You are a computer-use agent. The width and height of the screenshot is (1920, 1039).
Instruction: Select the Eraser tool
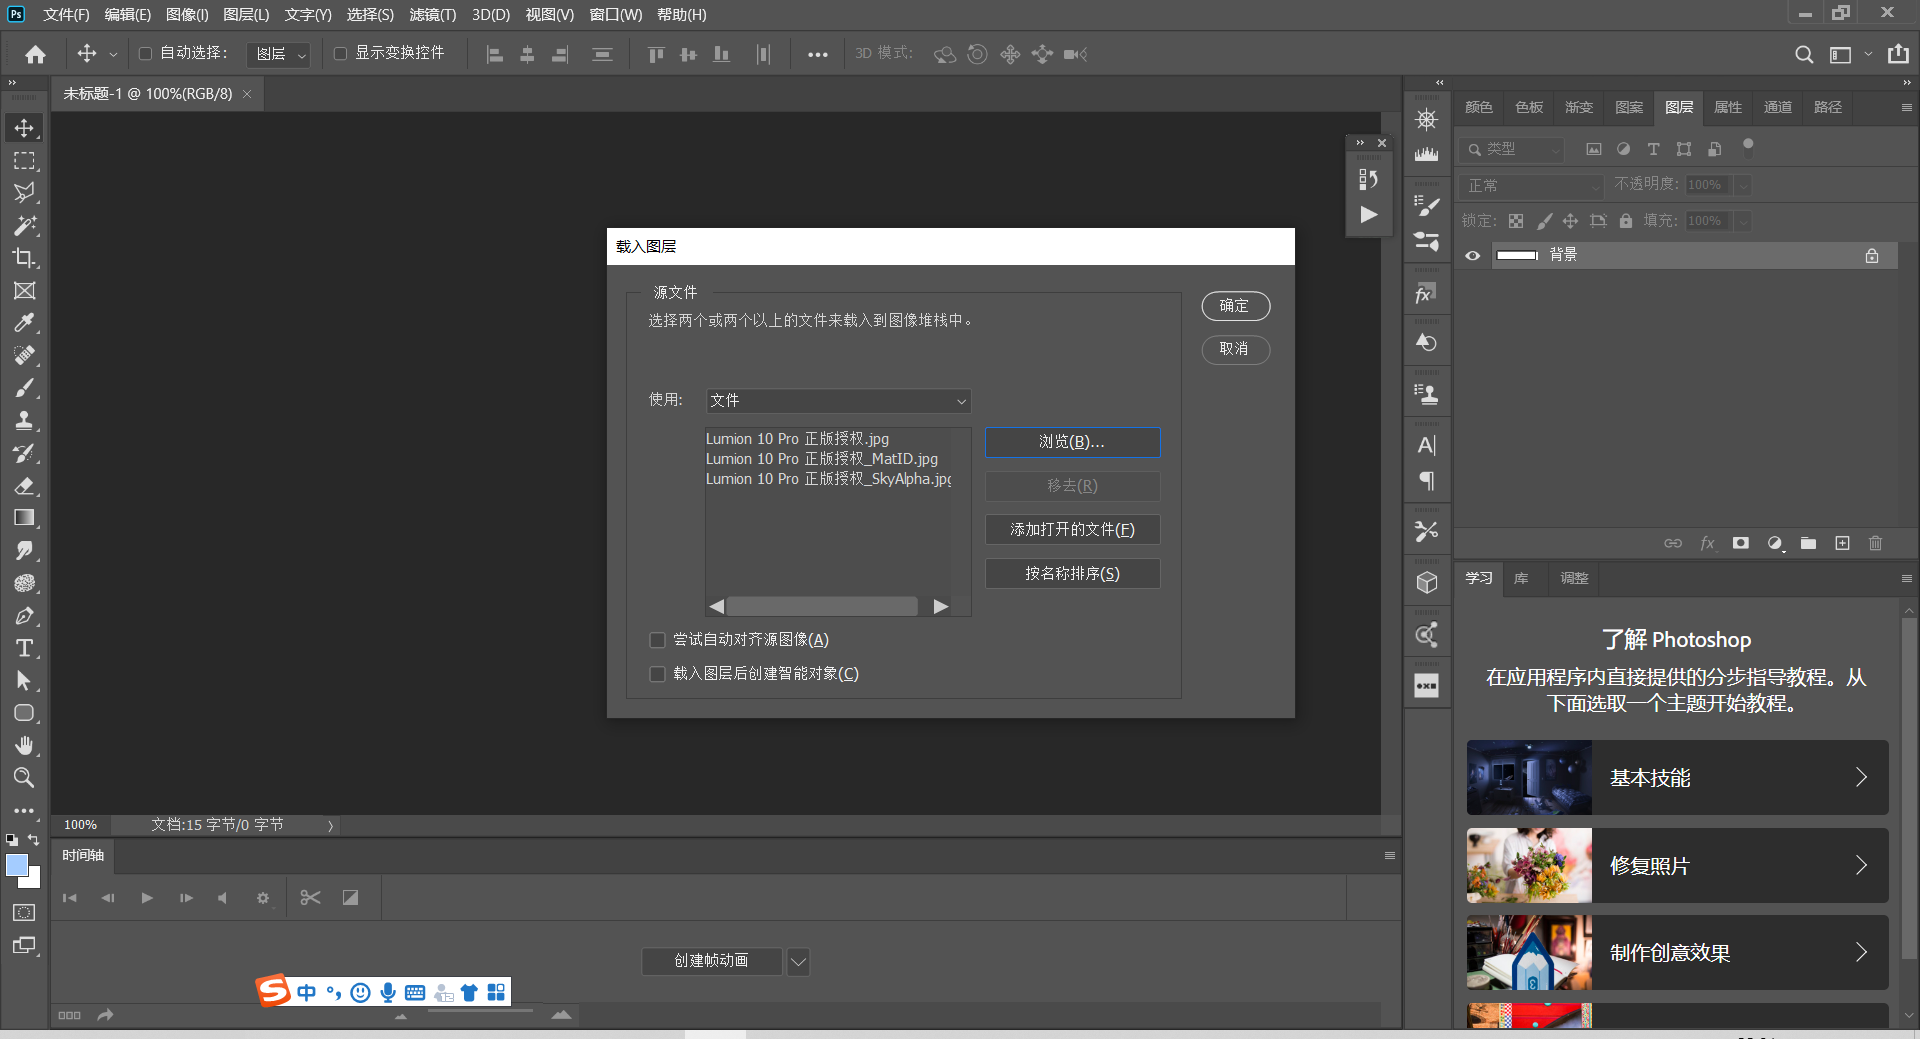[24, 486]
